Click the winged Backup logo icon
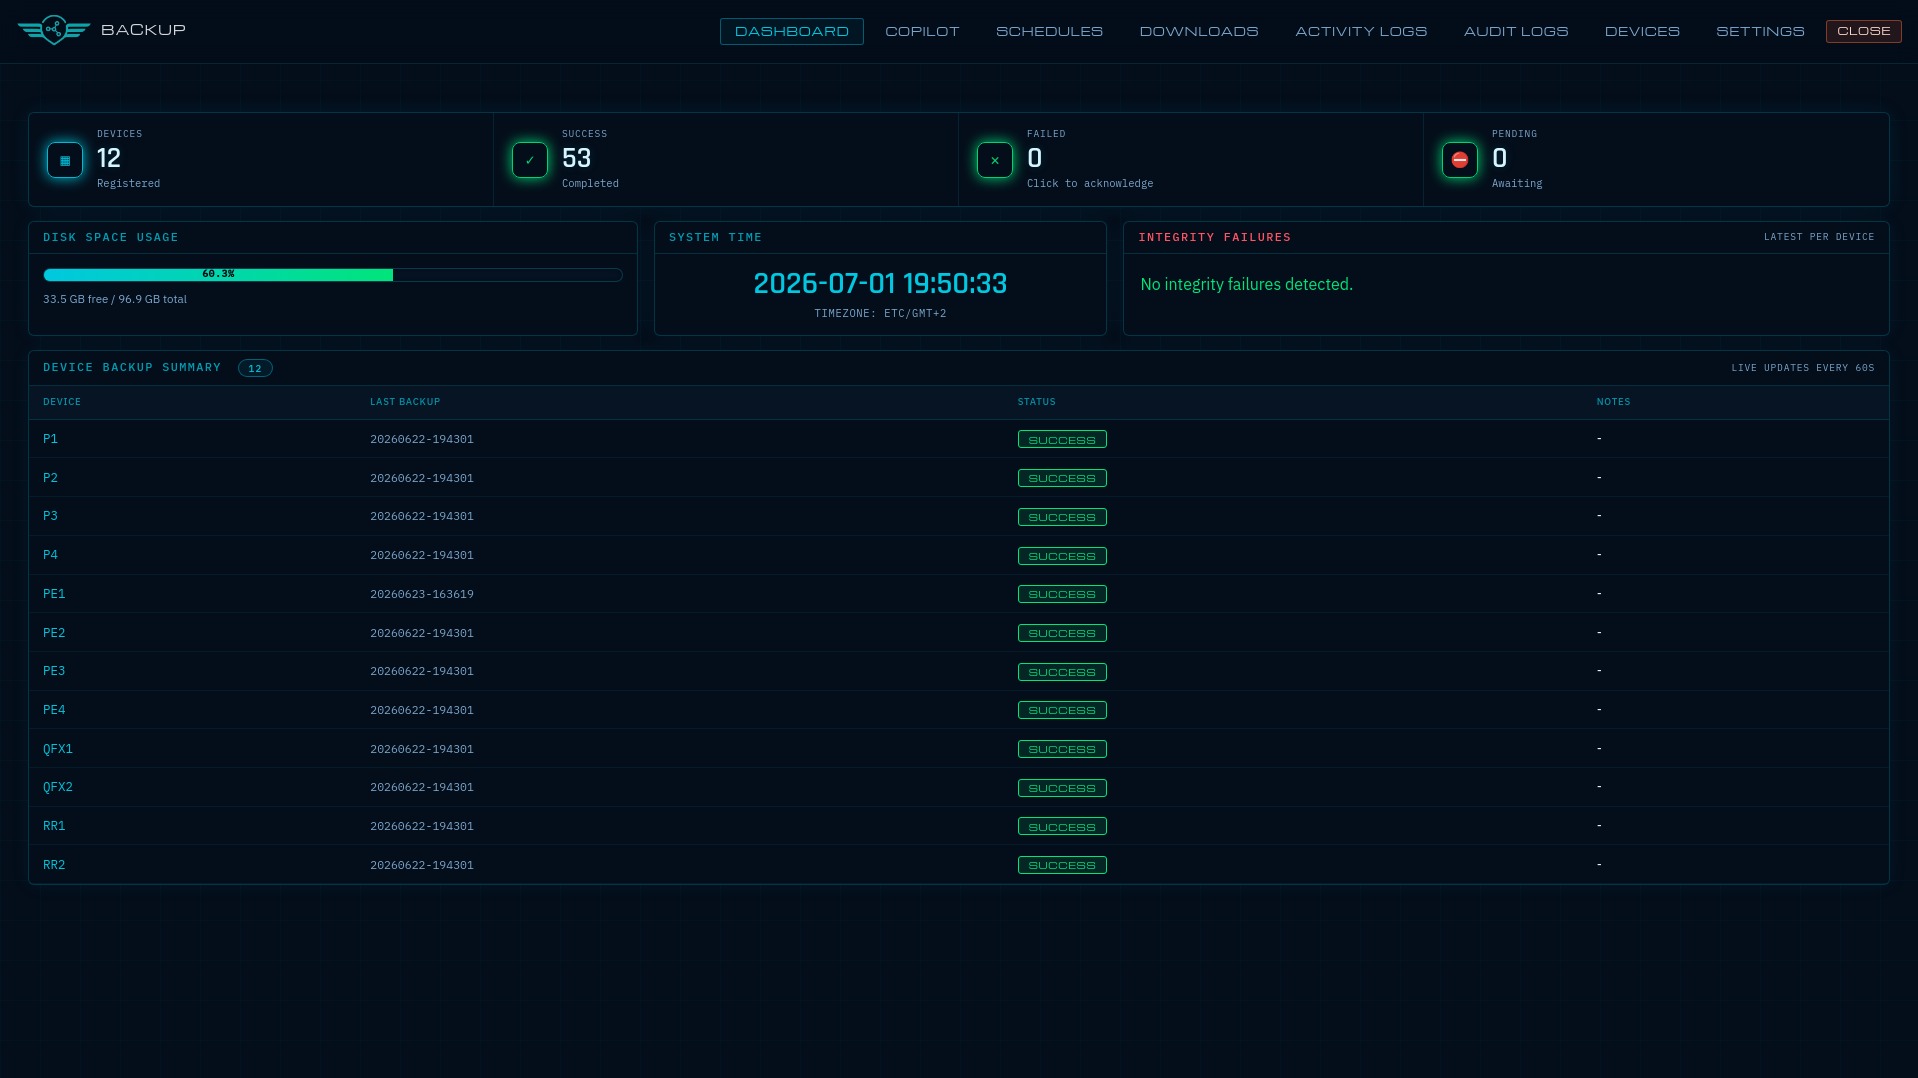The image size is (1918, 1078). point(54,31)
